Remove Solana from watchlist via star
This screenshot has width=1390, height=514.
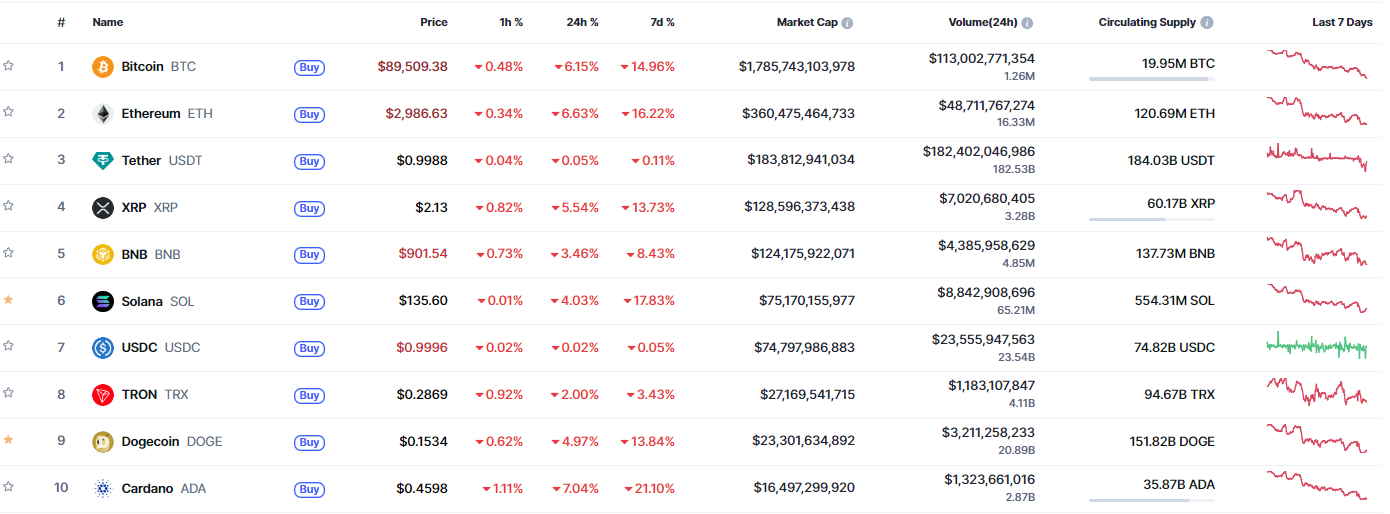9,300
